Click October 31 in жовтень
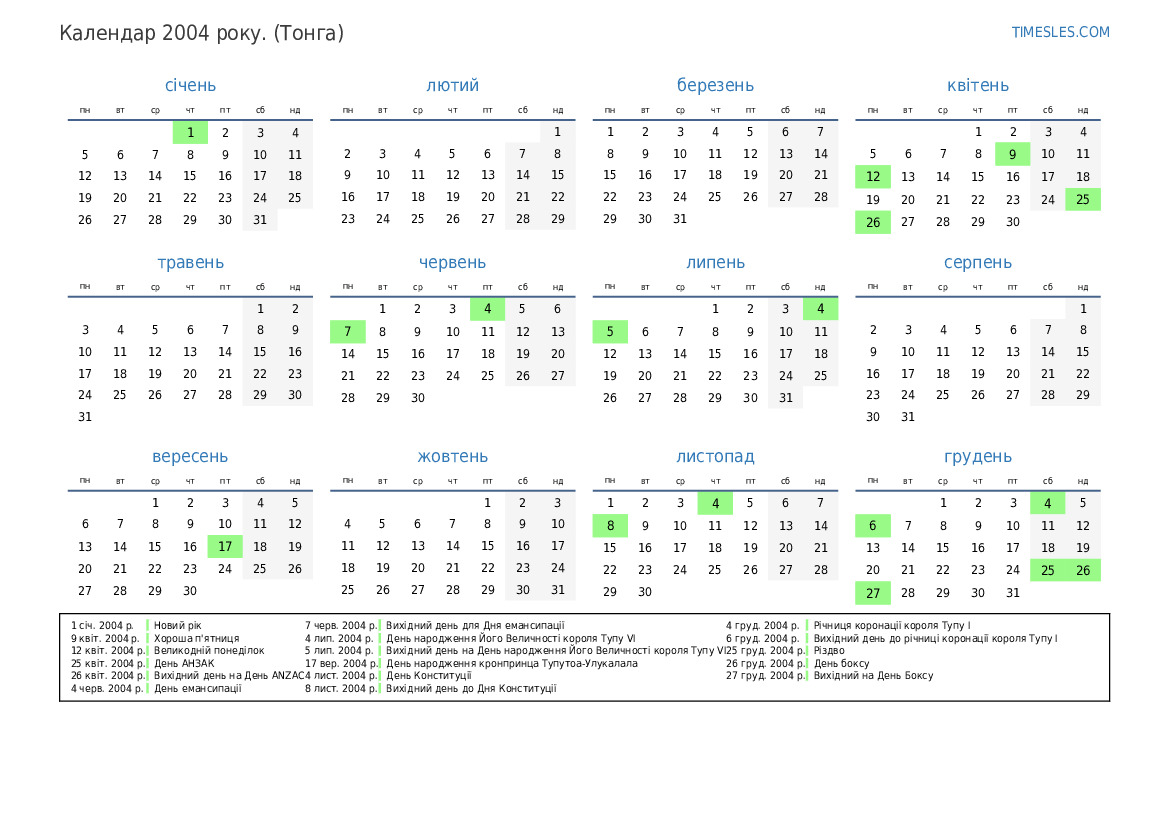The height and width of the screenshot is (827, 1169). pyautogui.click(x=558, y=590)
